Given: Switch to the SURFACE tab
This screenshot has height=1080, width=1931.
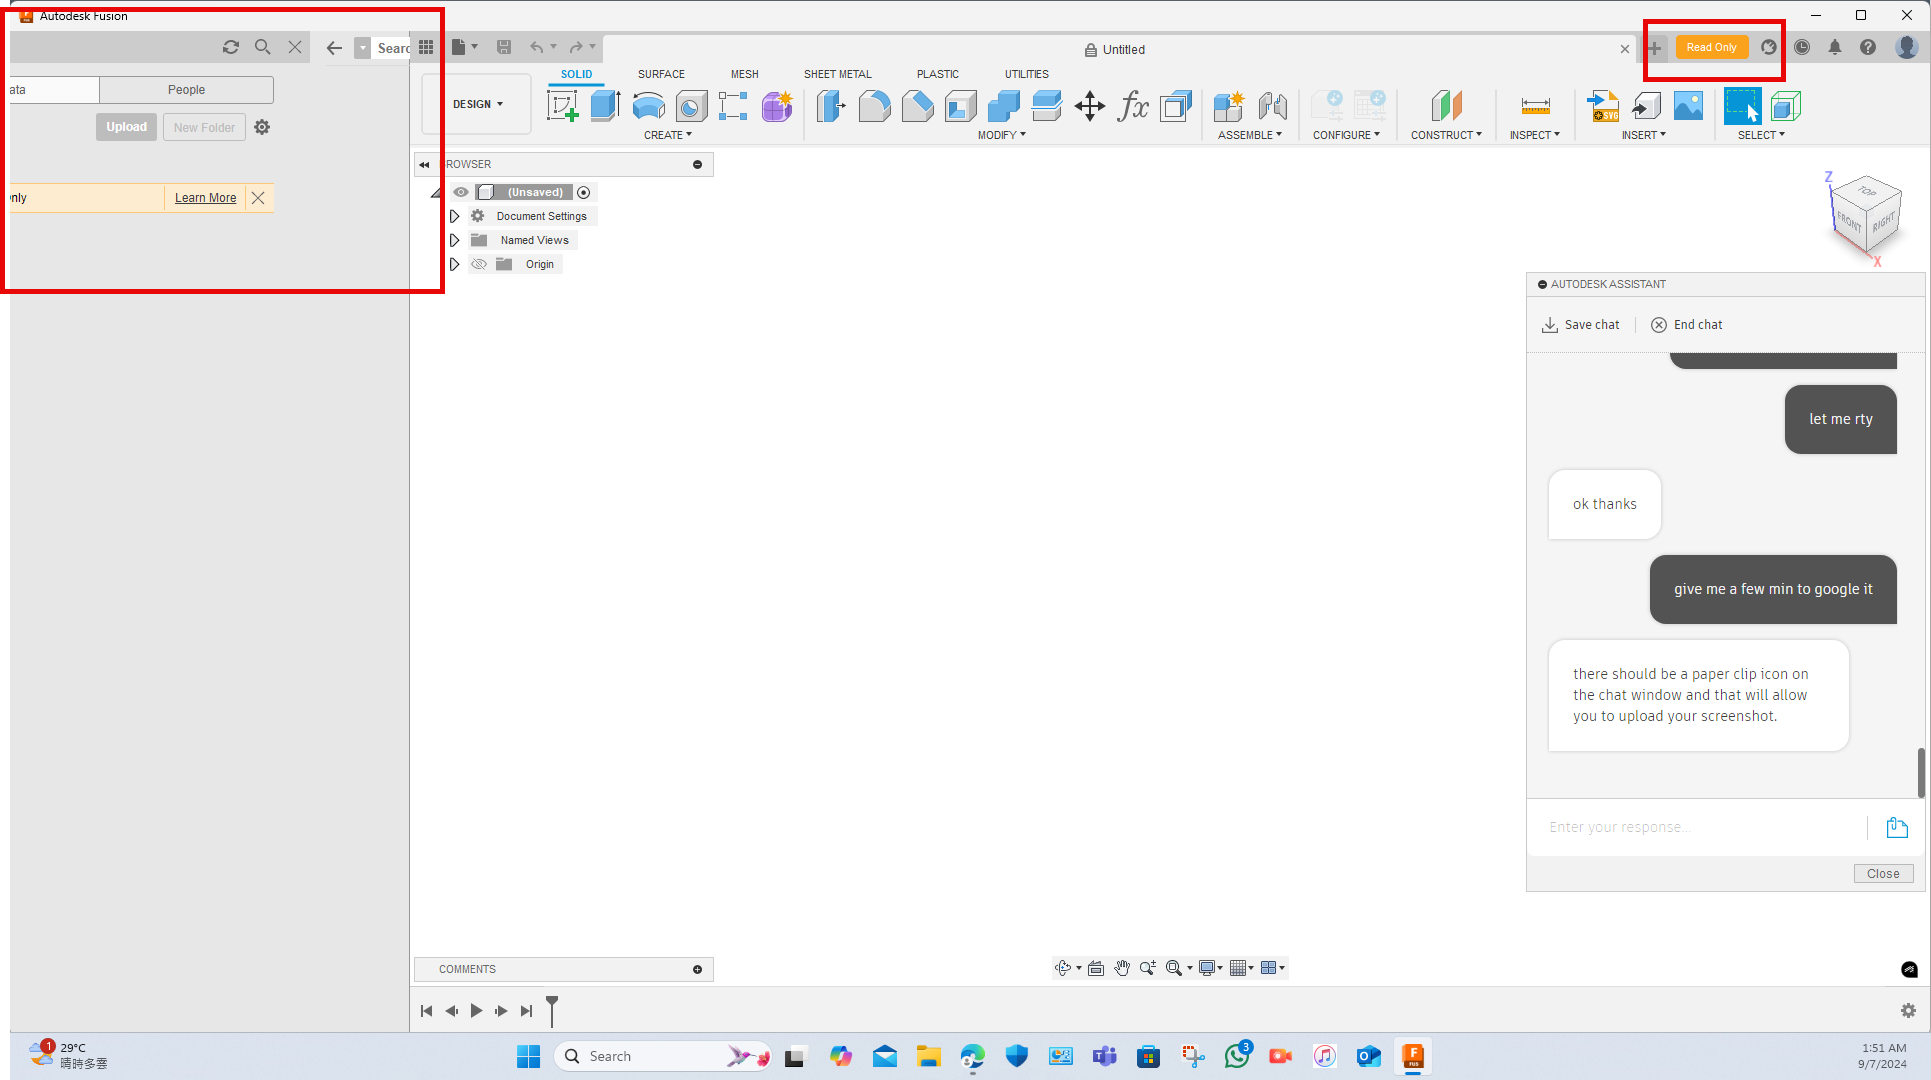Looking at the screenshot, I should [x=661, y=74].
